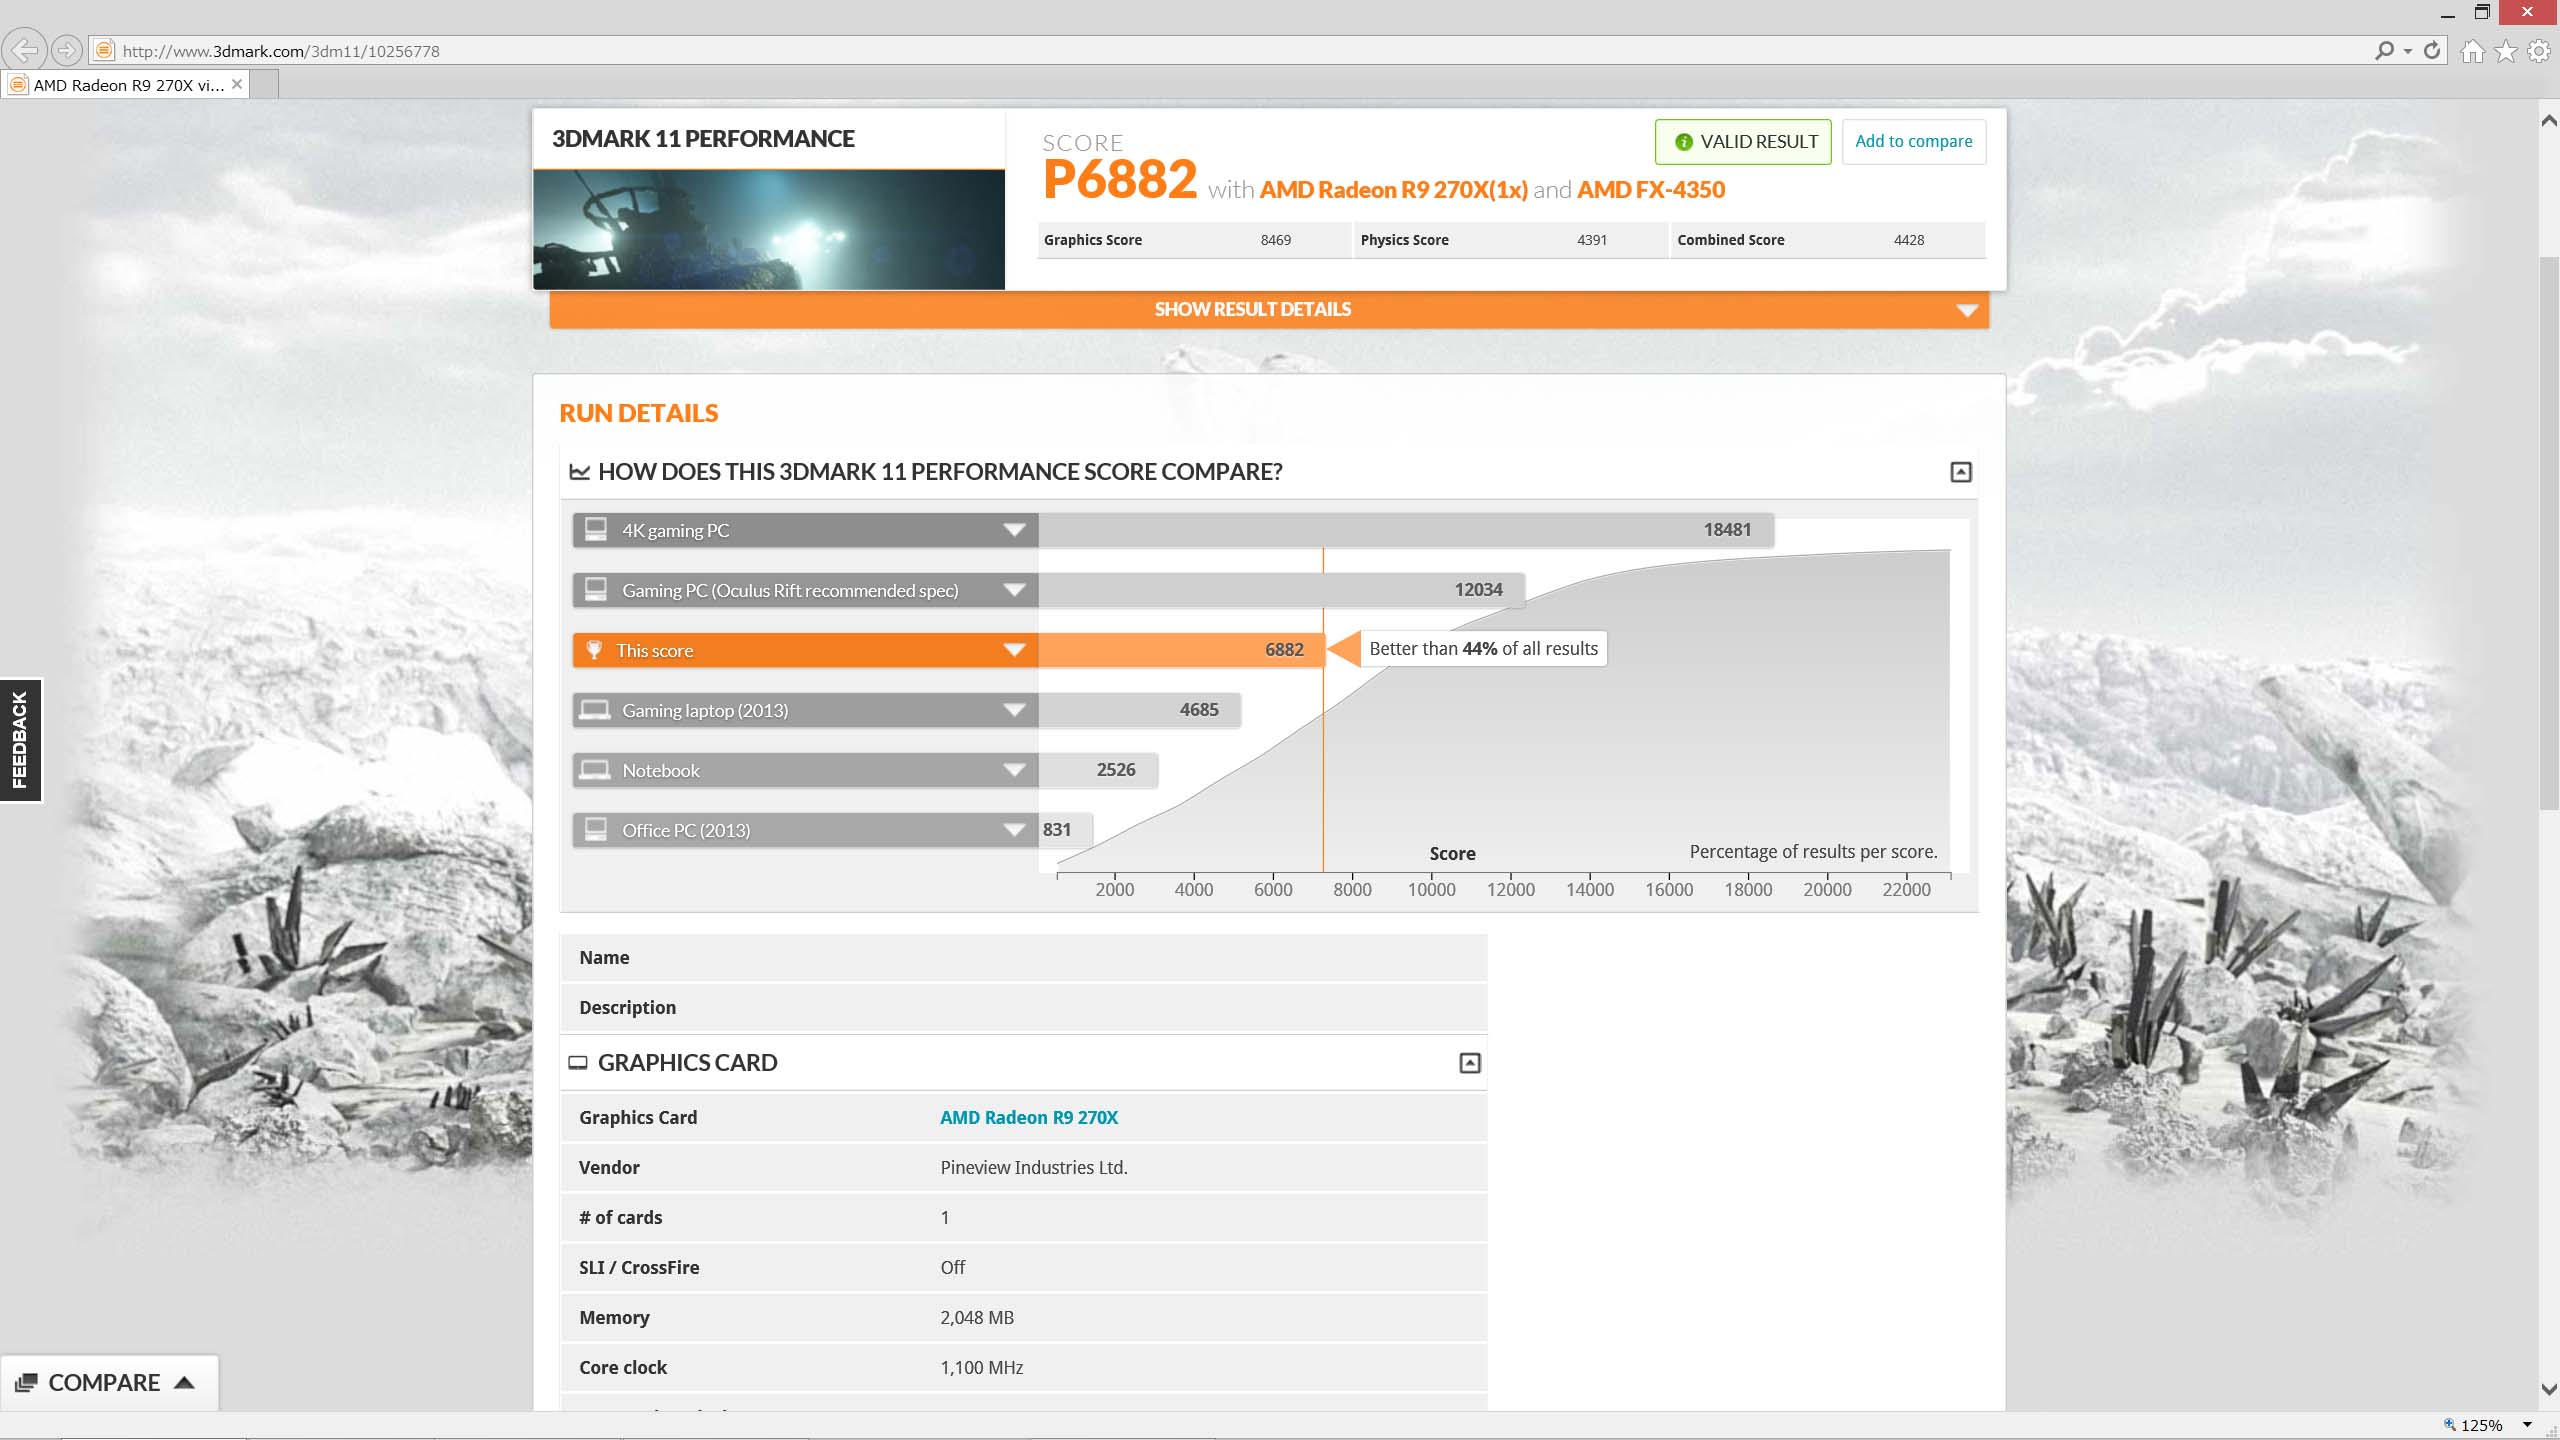Refresh the page with reload icon
This screenshot has height=1440, width=2560.
[2432, 50]
